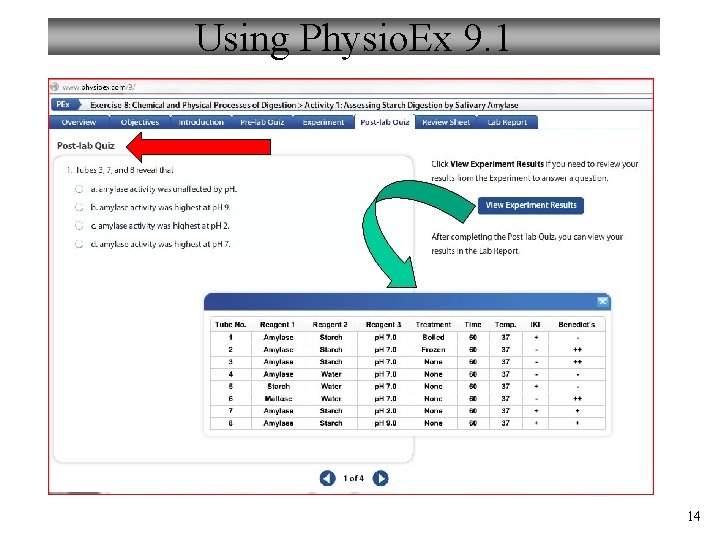The width and height of the screenshot is (720, 540).
Task: Click 'Frozen' treatment cell in tube 2
Action: point(433,349)
